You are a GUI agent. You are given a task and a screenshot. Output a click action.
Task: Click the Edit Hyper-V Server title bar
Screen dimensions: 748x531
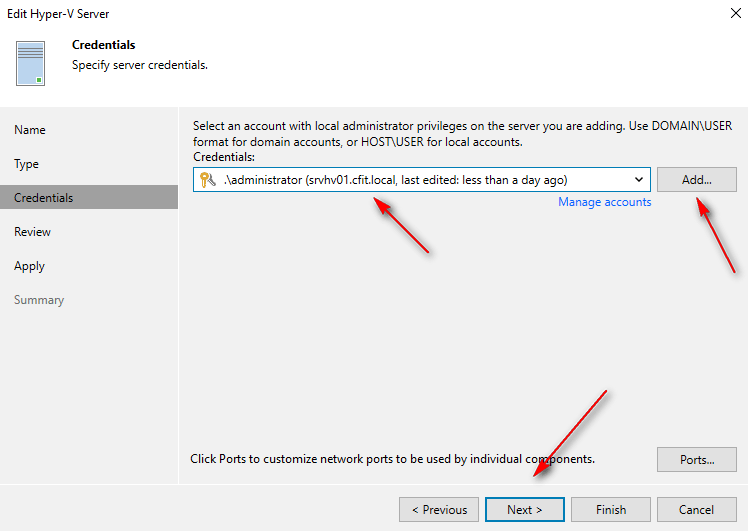[300, 14]
